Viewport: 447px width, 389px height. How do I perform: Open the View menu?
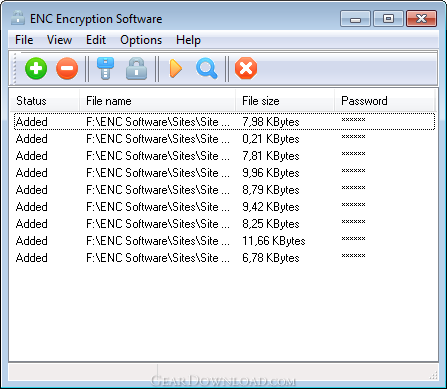pos(59,40)
